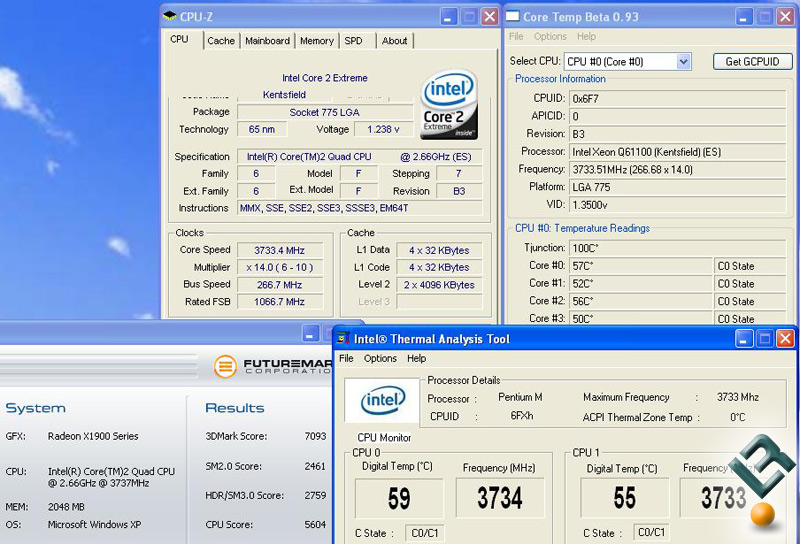The image size is (800, 544).
Task: Click the Get GCPUID button
Action: (x=752, y=62)
